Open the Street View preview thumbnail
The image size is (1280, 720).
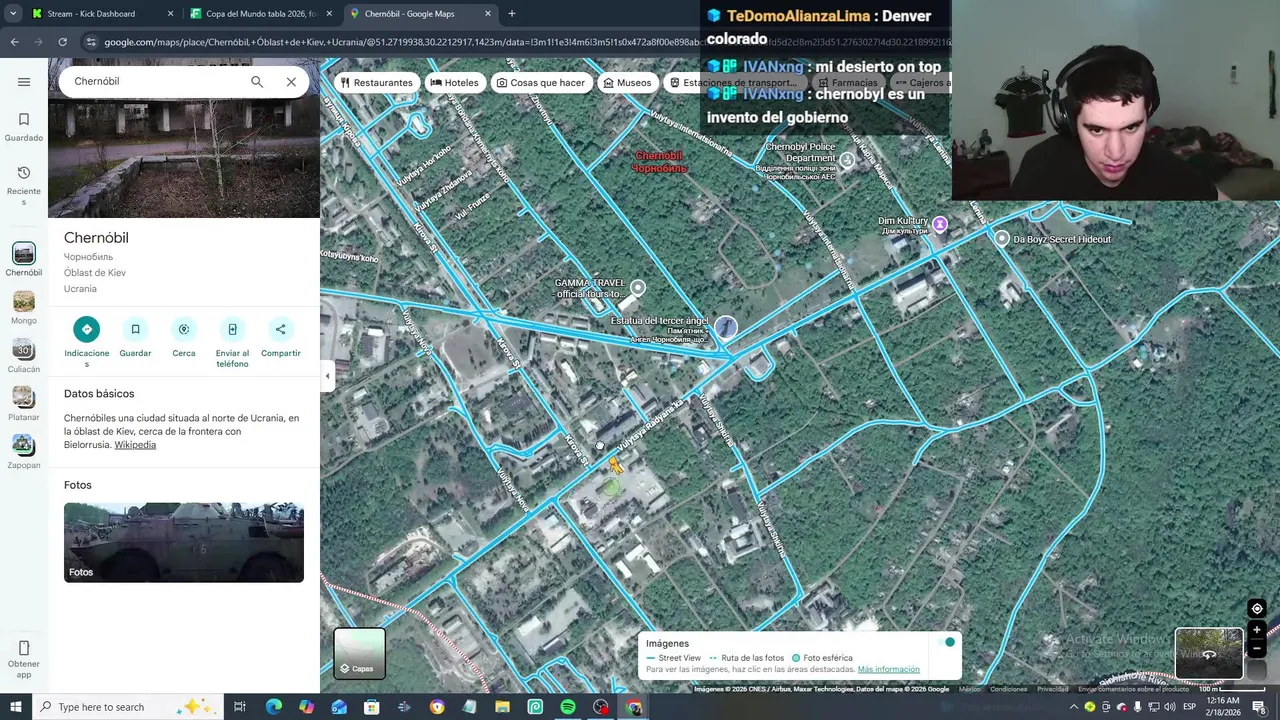tap(1209, 653)
